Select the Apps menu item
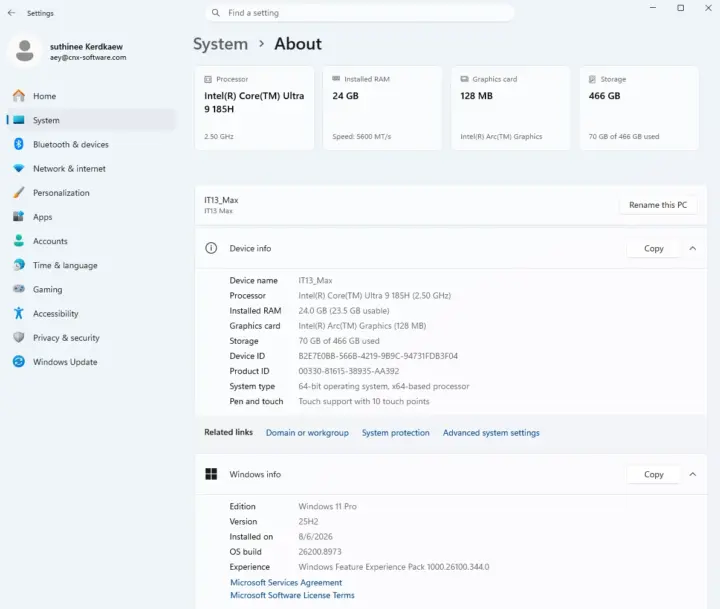 tap(91, 217)
